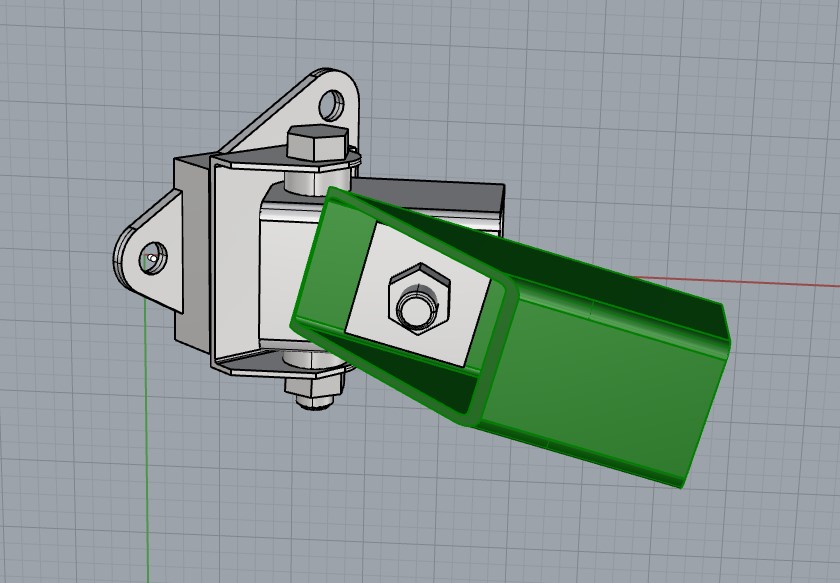840x583 pixels.
Task: Select the top hex bolt head
Action: tap(318, 142)
